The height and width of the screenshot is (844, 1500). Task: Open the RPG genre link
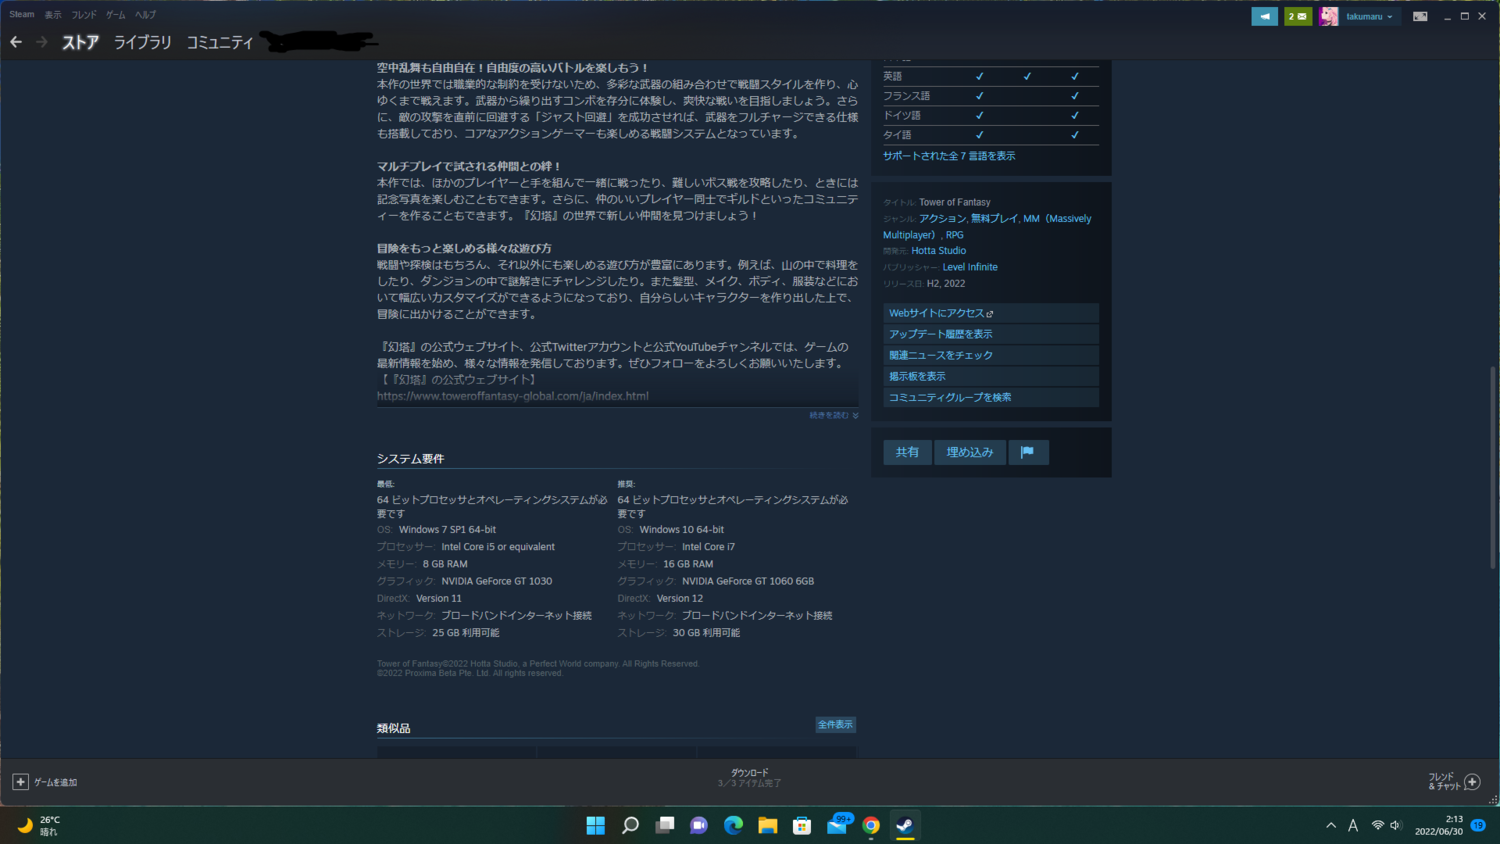955,235
